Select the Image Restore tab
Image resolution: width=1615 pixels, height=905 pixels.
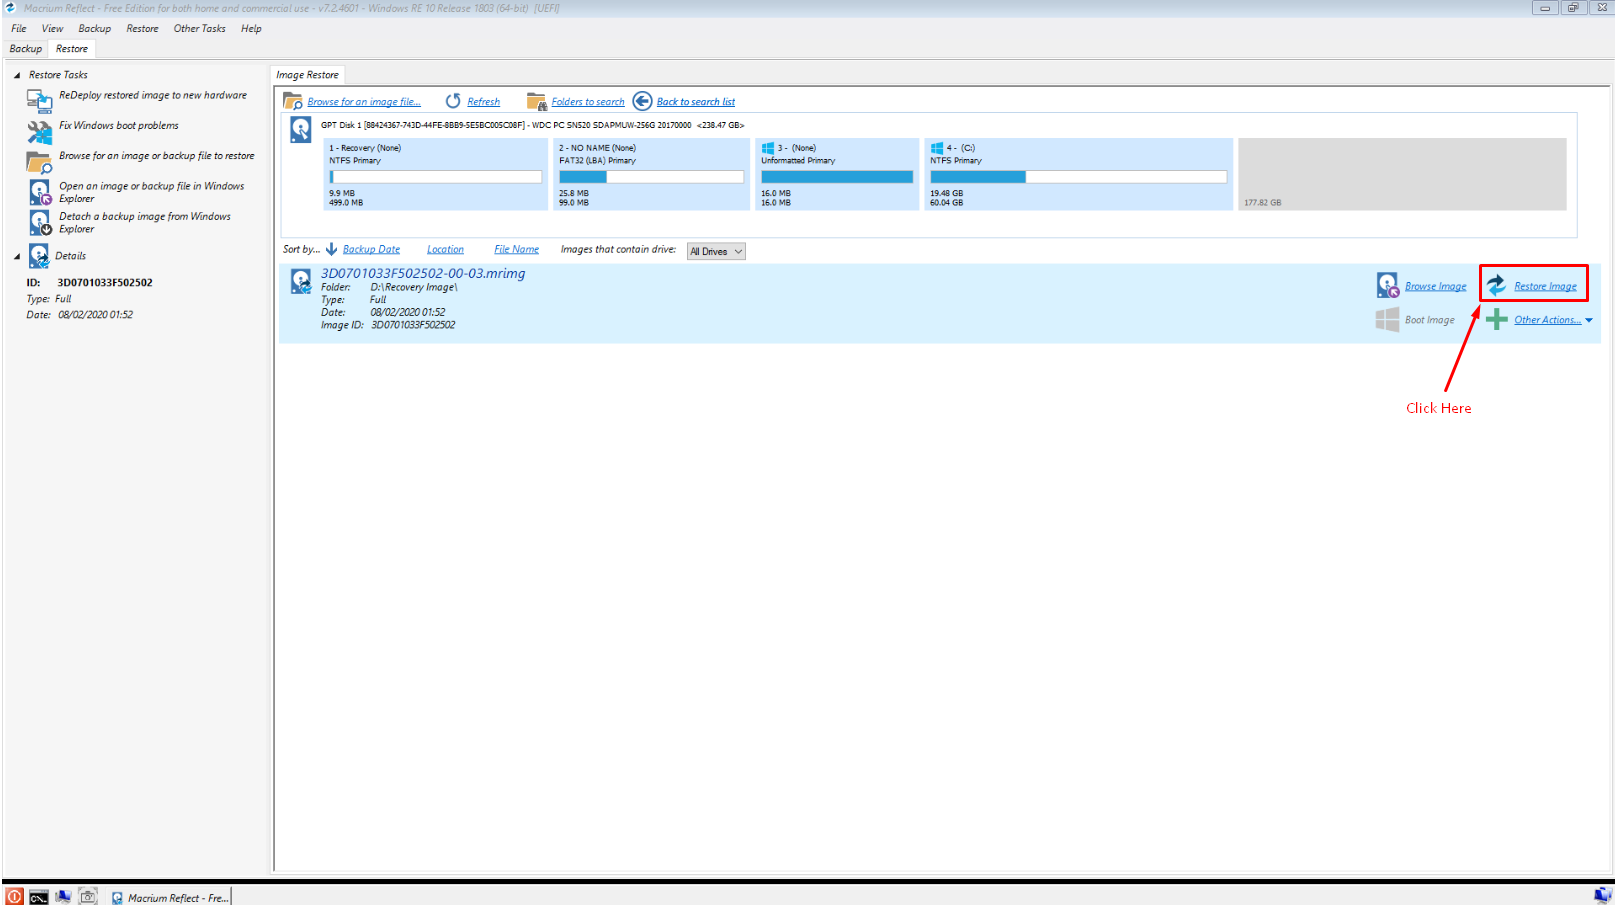pos(307,75)
